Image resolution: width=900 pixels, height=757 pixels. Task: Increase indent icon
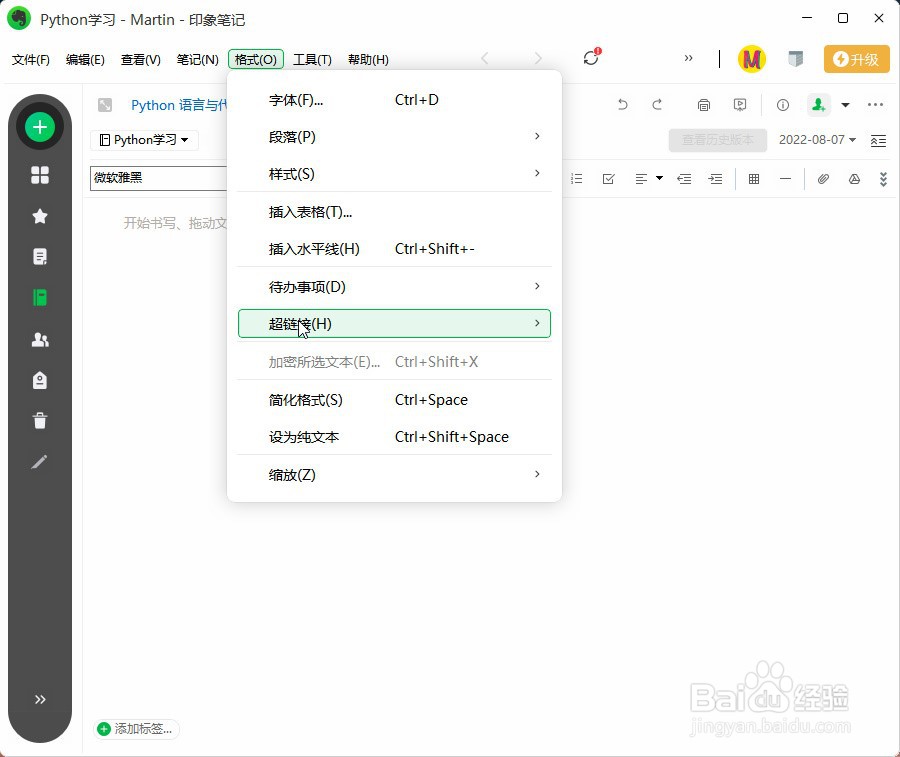click(715, 179)
